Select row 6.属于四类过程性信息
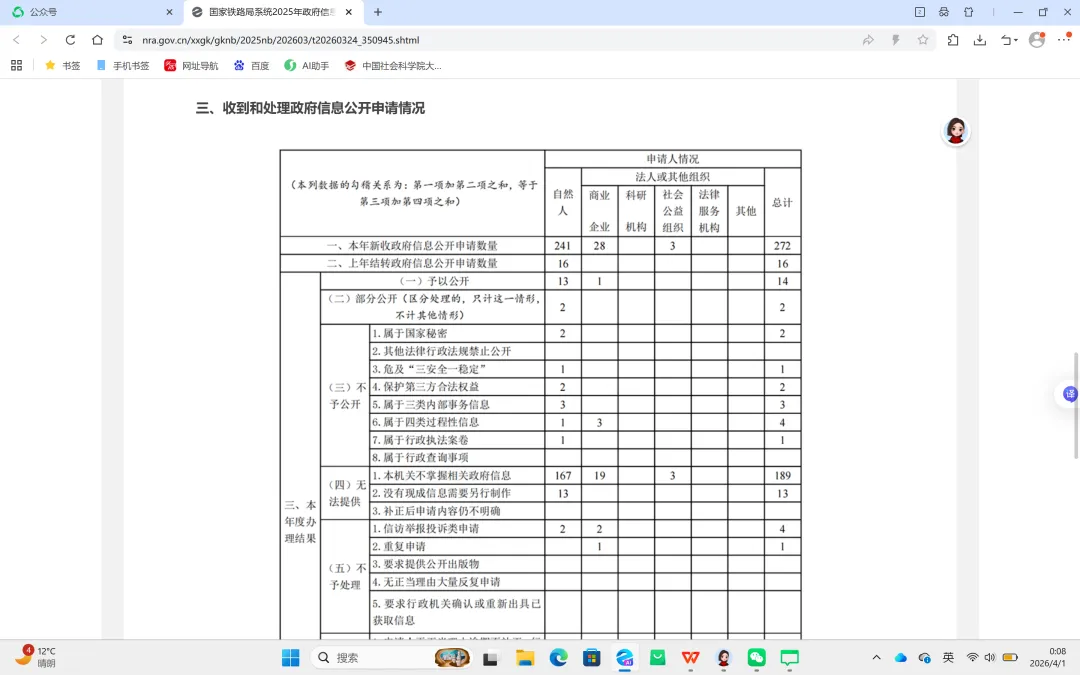 coord(457,422)
